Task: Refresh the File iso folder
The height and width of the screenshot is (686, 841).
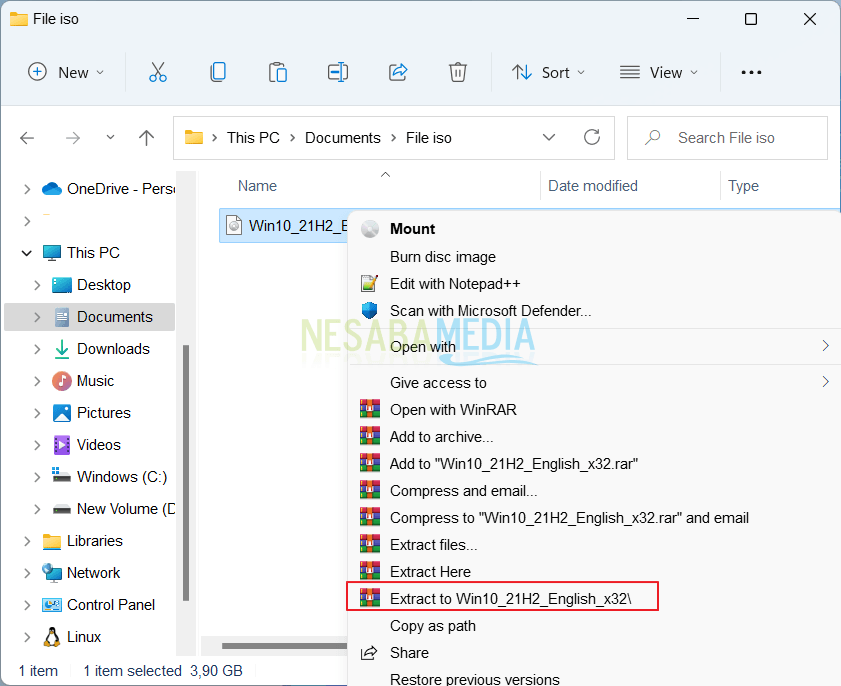Action: point(592,138)
